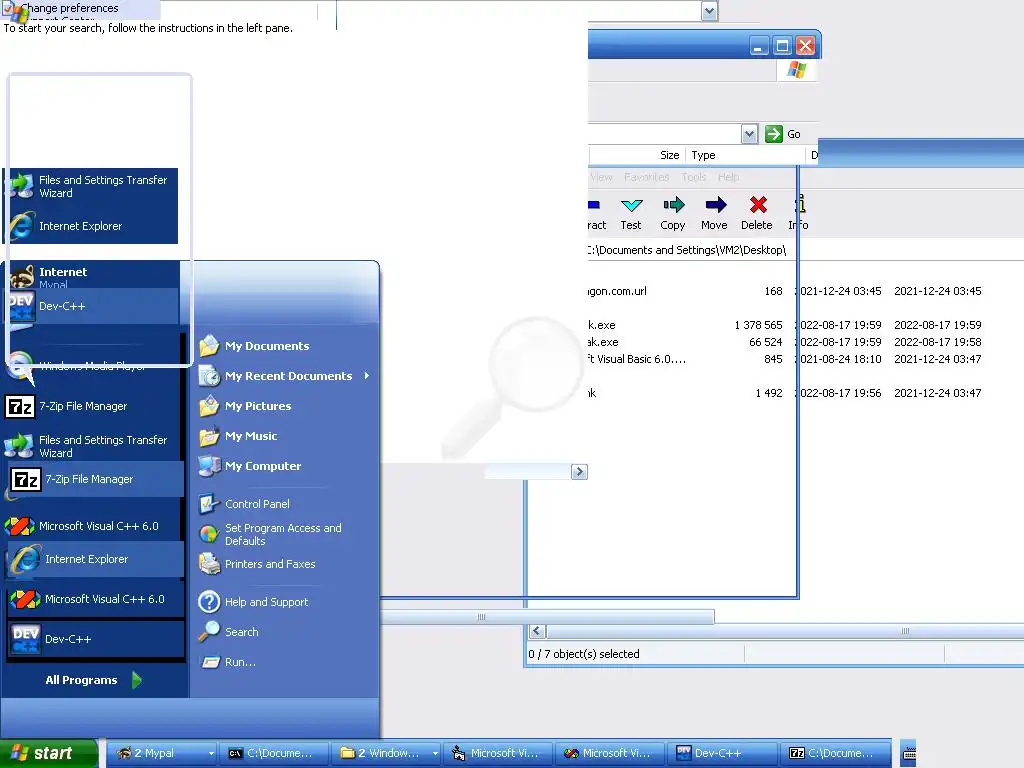Click the date 2022-08-17 19:58
1024x768 pixels.
pyautogui.click(x=937, y=342)
